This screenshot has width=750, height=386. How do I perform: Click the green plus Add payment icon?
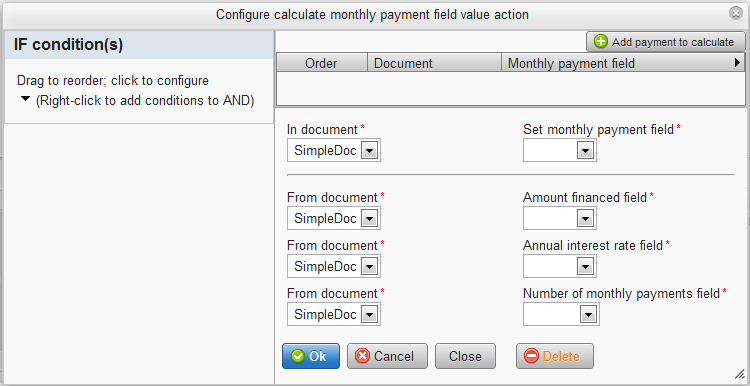(x=601, y=42)
